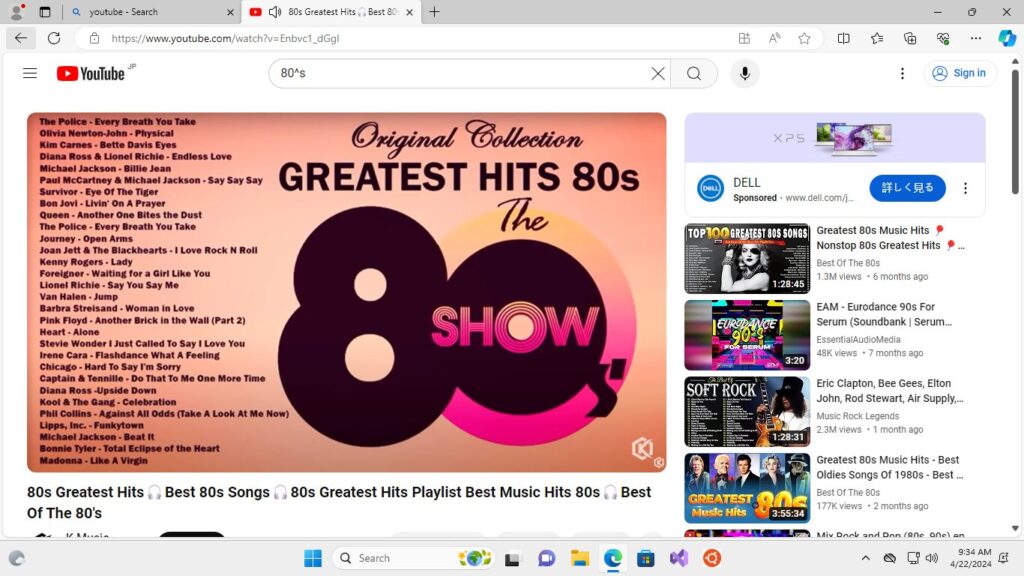Viewport: 1024px width, 576px height.
Task: Clear the YouTube search box text
Action: tap(658, 73)
